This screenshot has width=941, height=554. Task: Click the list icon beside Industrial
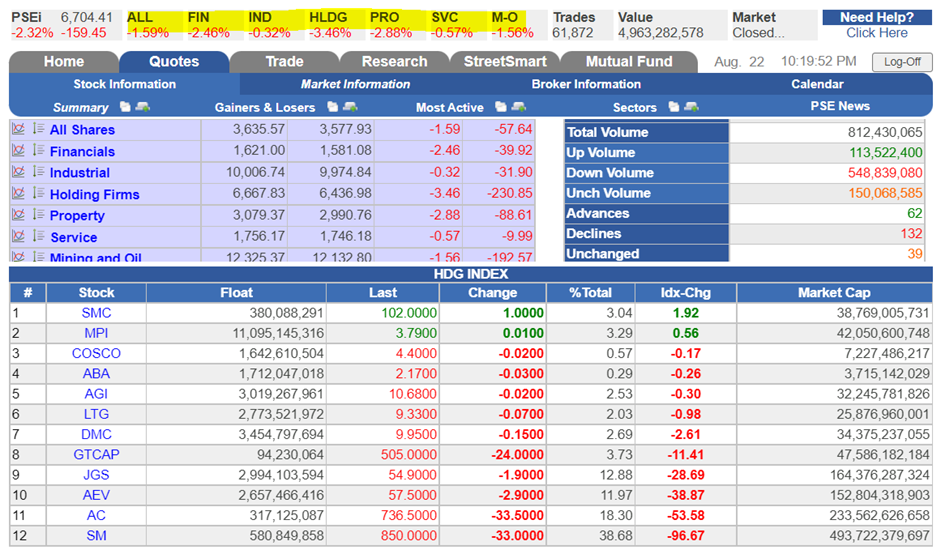[38, 172]
